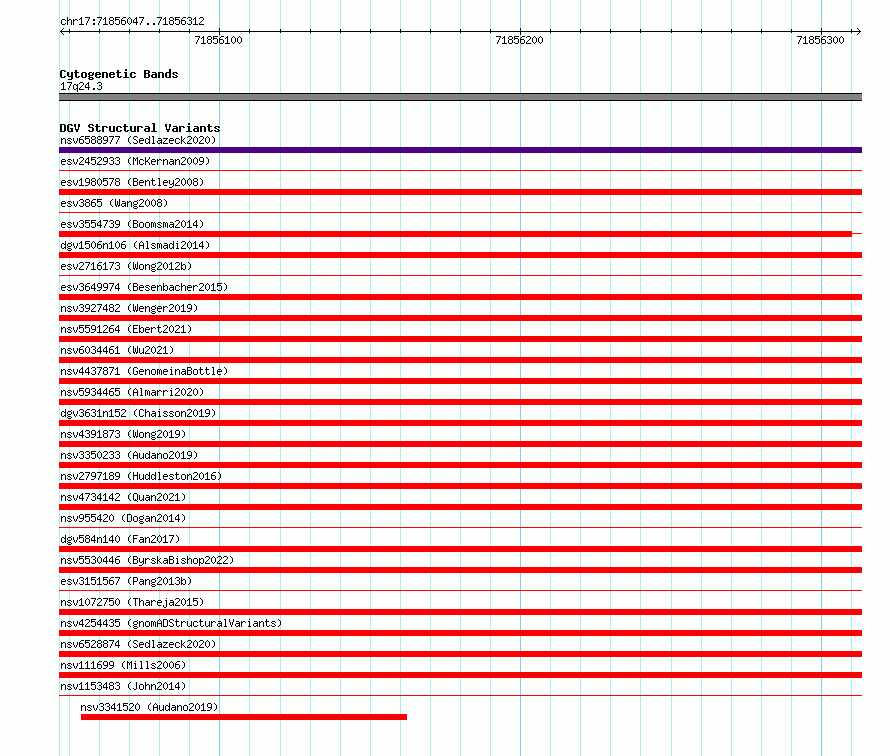Open variant esv3151567 (Pang2013b)

coord(126,581)
